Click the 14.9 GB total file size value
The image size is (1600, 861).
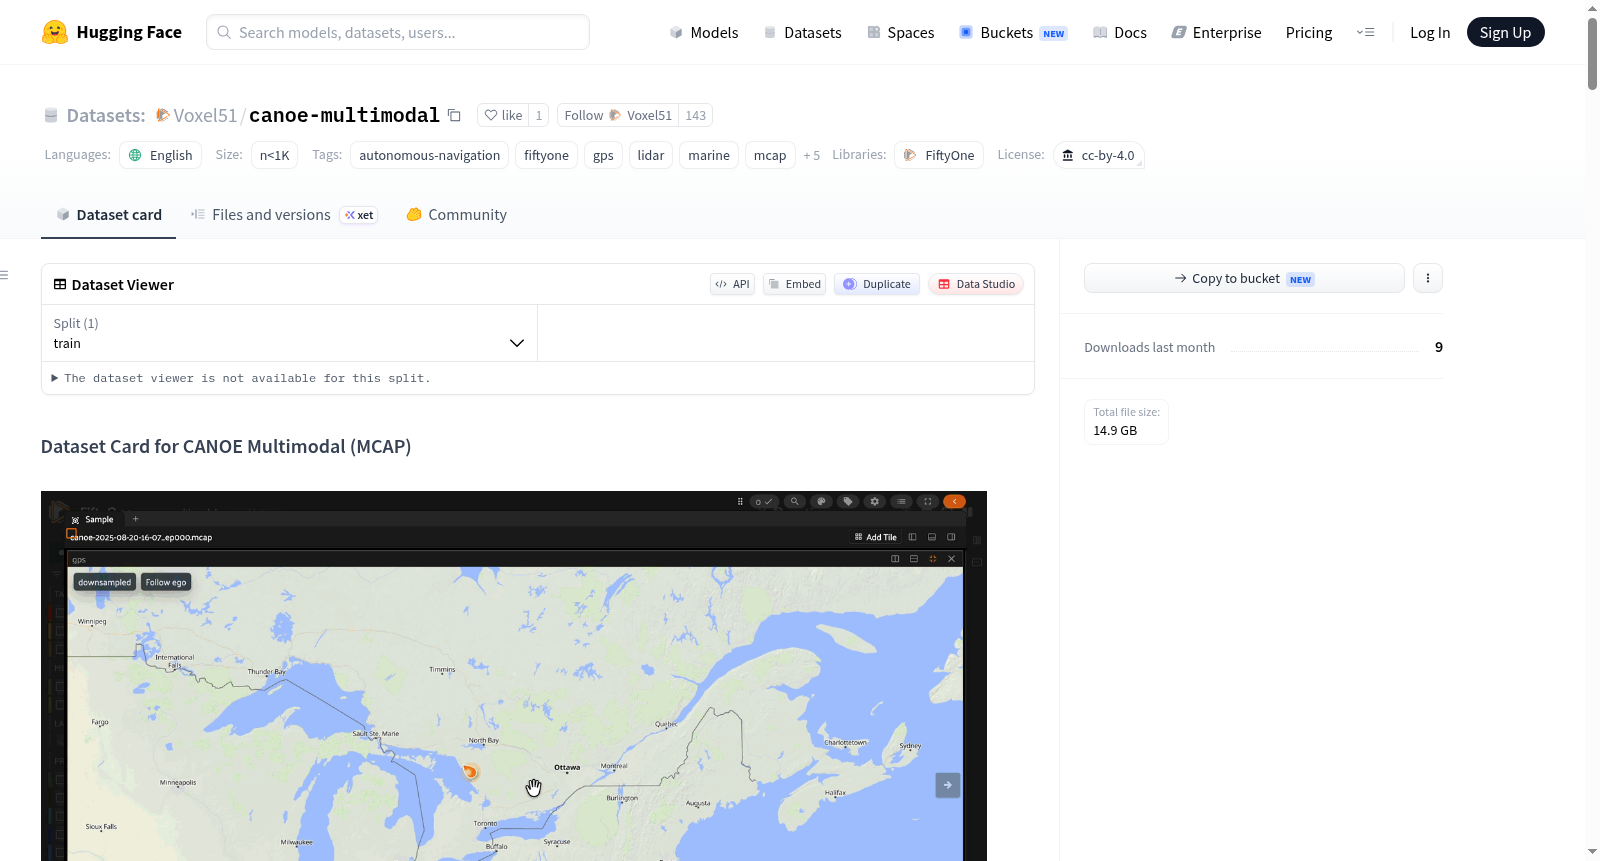1115,431
